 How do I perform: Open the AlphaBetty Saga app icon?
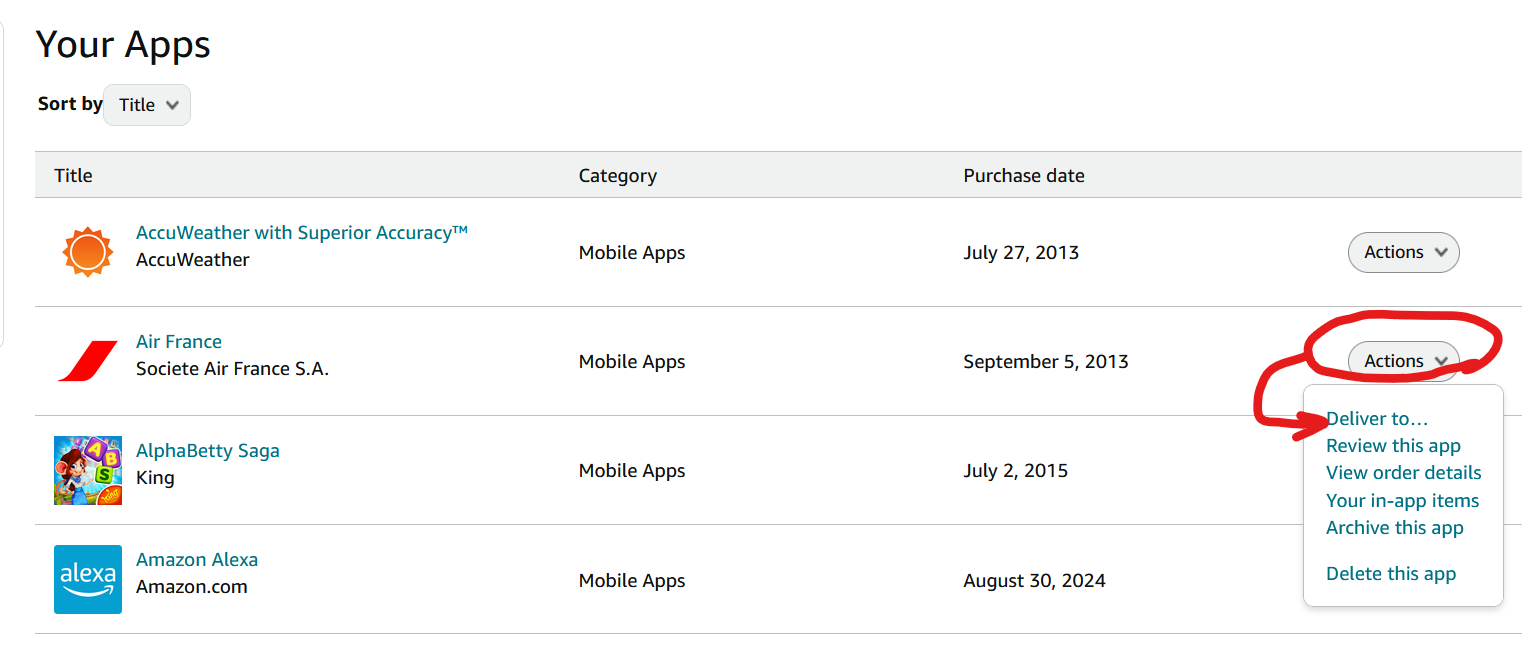tap(87, 470)
